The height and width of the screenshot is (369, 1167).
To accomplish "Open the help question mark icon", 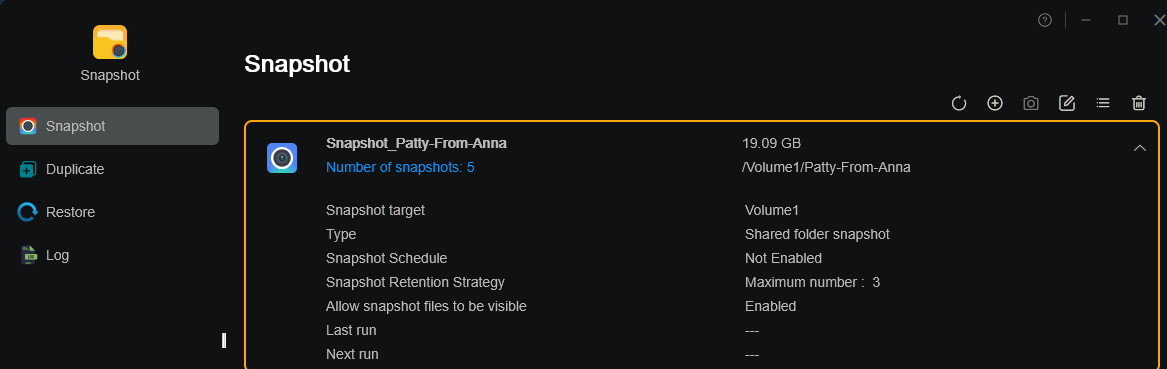I will click(1045, 20).
